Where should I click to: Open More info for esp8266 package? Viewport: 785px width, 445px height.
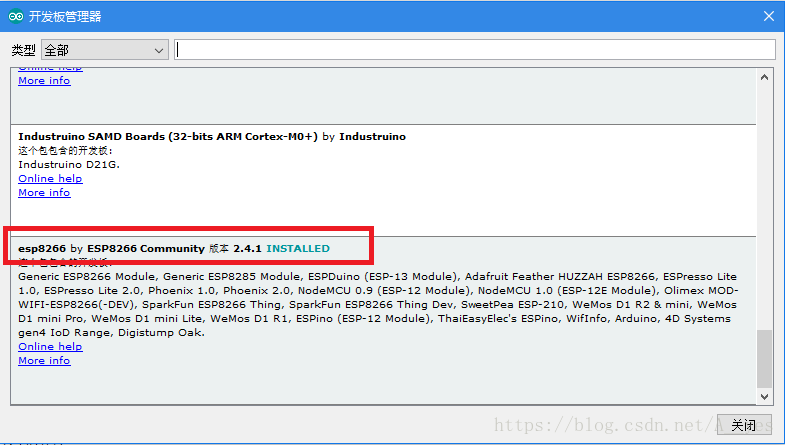coord(44,361)
